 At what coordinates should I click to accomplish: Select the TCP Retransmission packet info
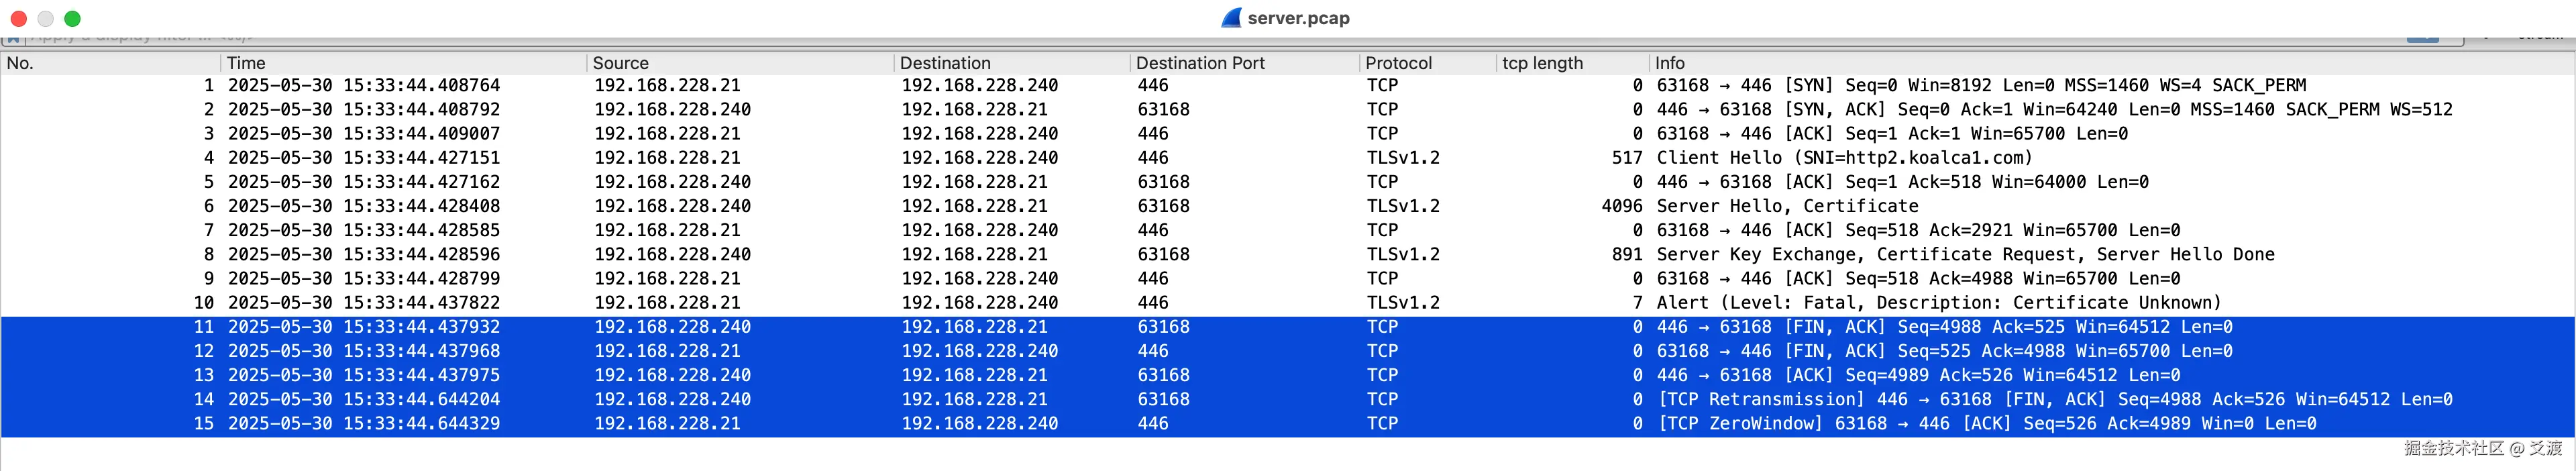2054,399
